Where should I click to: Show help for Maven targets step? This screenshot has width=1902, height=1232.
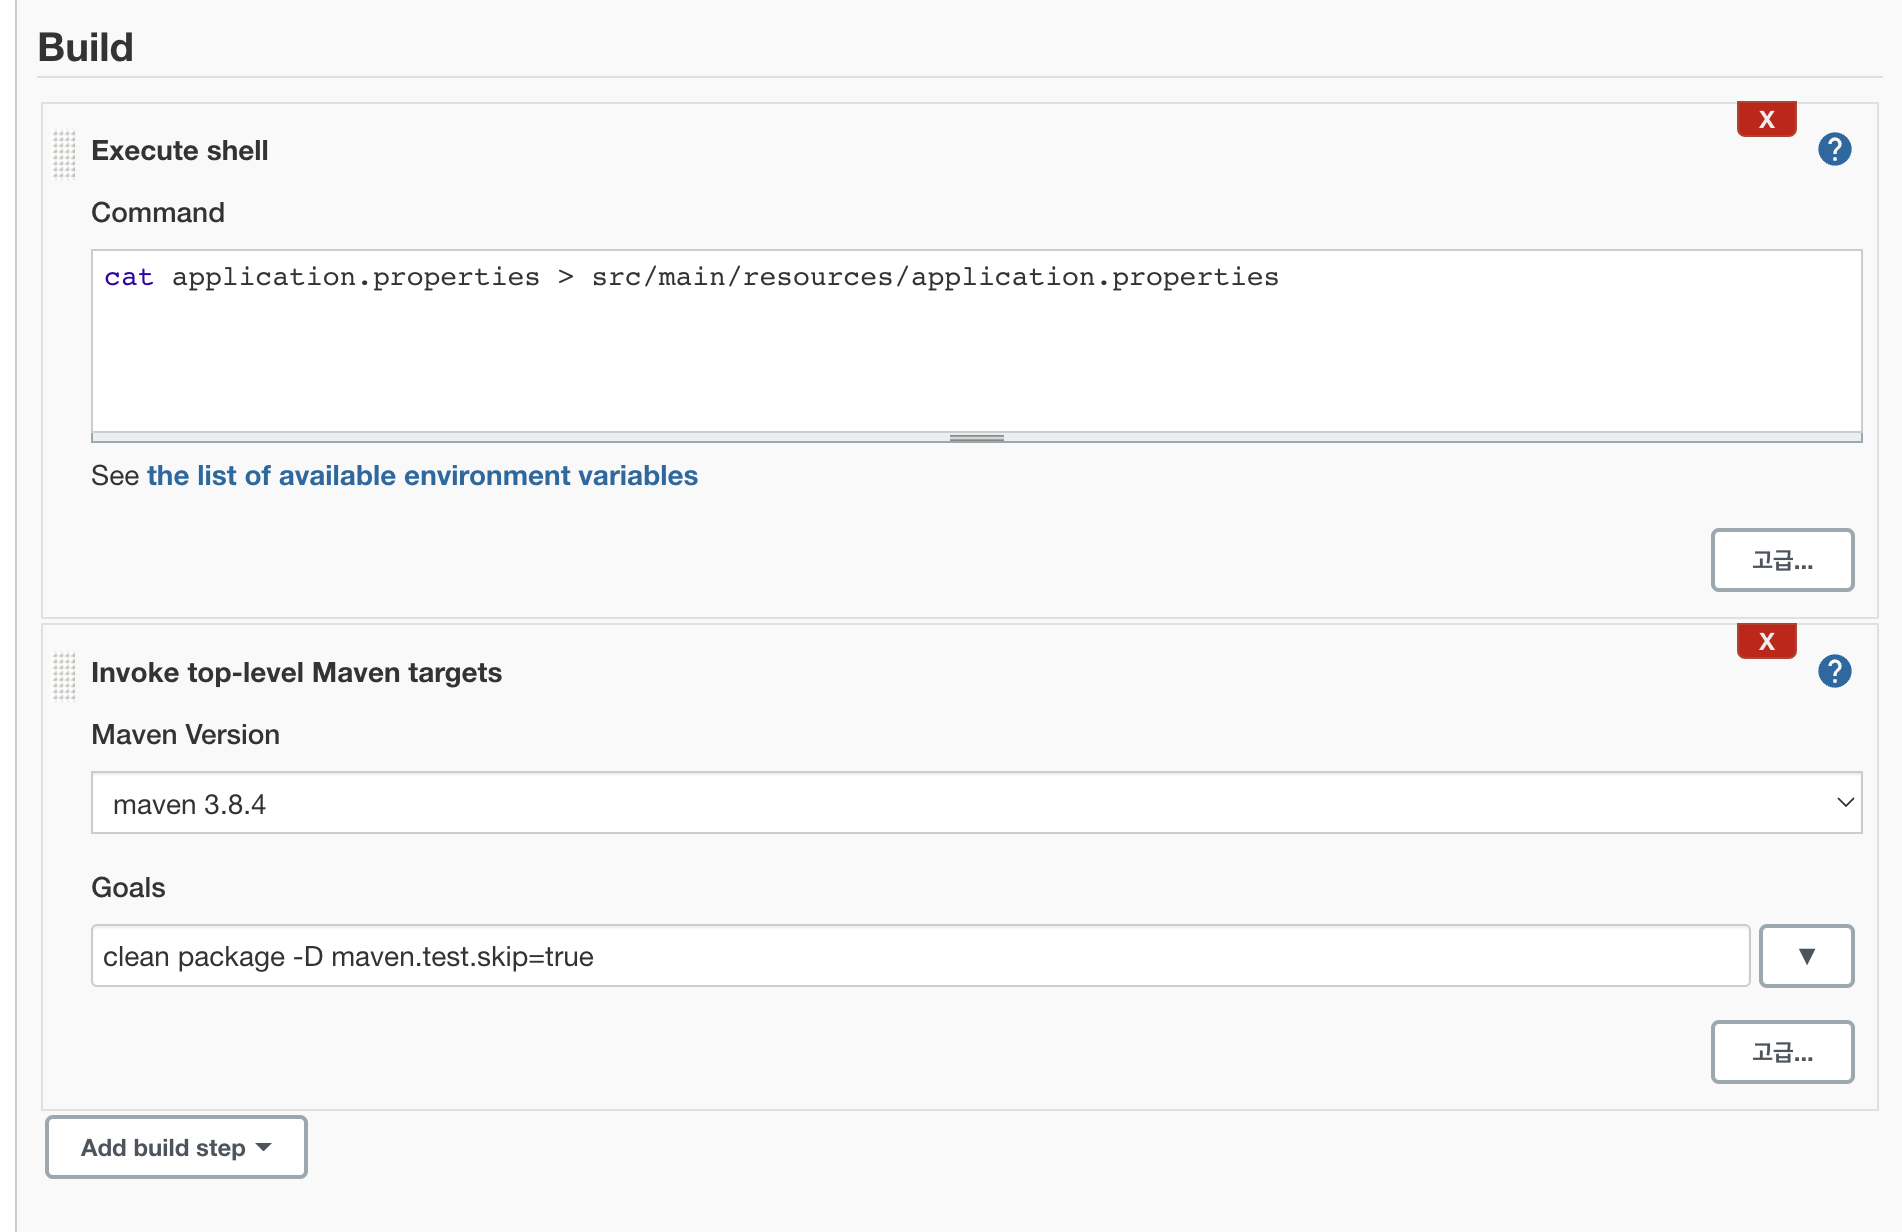coord(1834,672)
